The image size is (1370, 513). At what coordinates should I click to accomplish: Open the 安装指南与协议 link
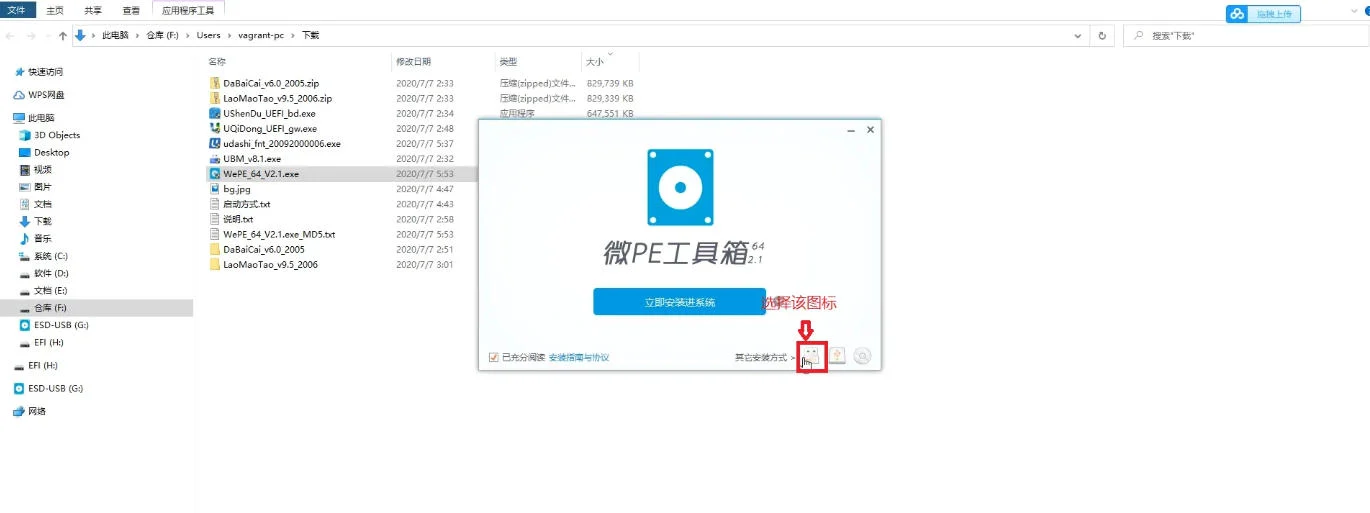pos(578,357)
